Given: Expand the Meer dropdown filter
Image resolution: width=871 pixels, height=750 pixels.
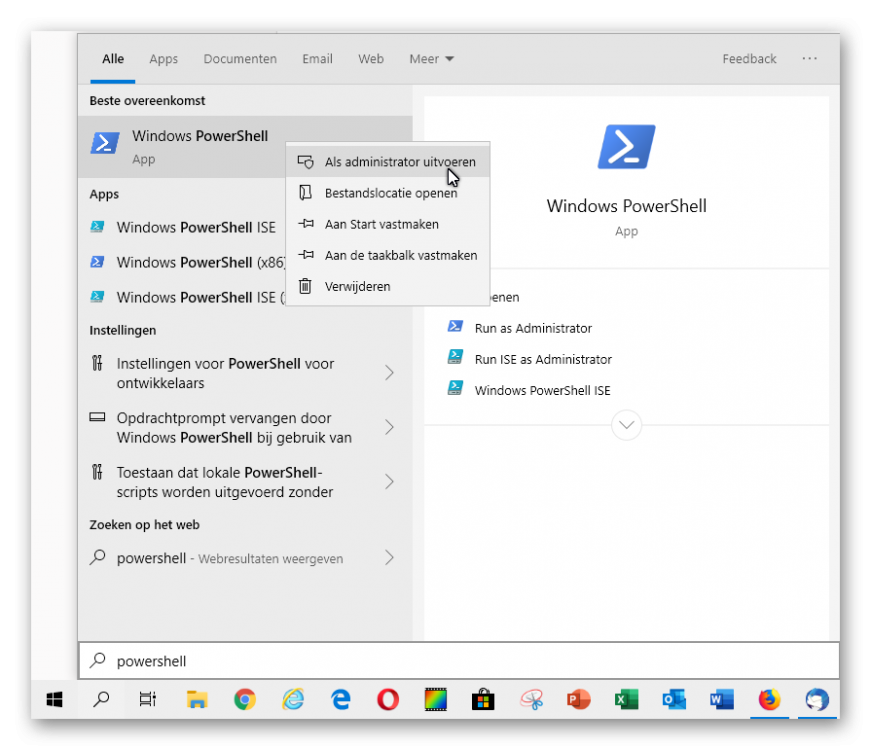Looking at the screenshot, I should 432,59.
